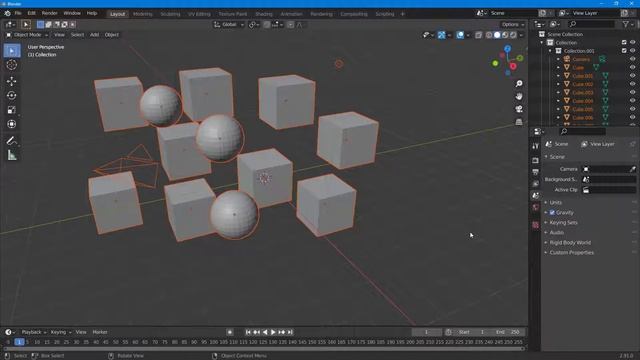Open Output properties tab

click(x=536, y=172)
